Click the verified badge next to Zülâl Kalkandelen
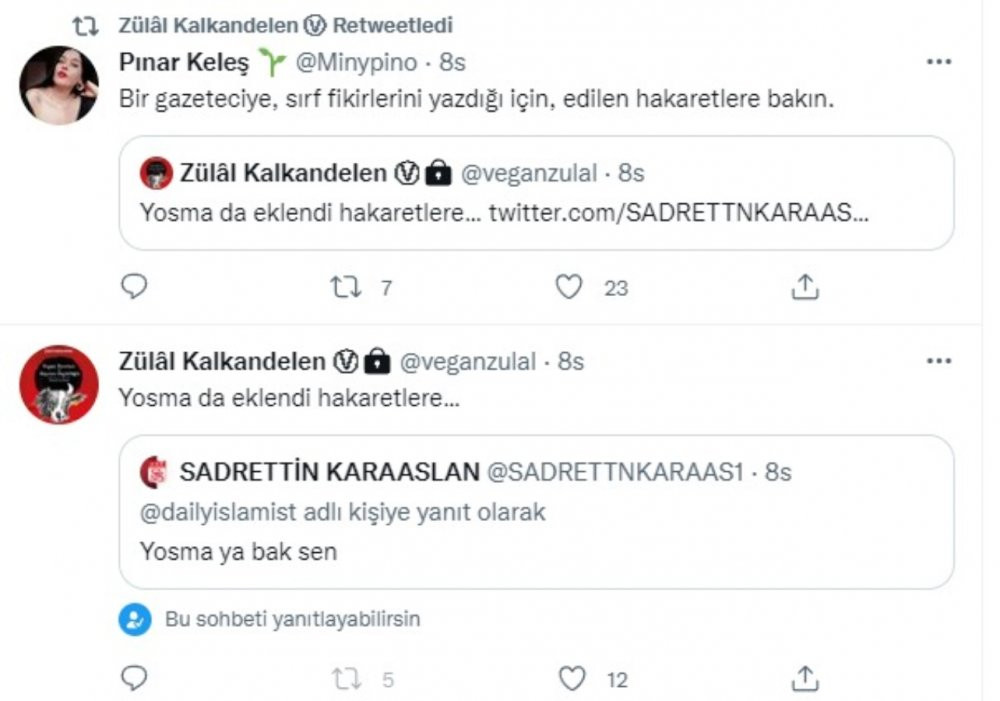The height and width of the screenshot is (701, 1000). [345, 363]
